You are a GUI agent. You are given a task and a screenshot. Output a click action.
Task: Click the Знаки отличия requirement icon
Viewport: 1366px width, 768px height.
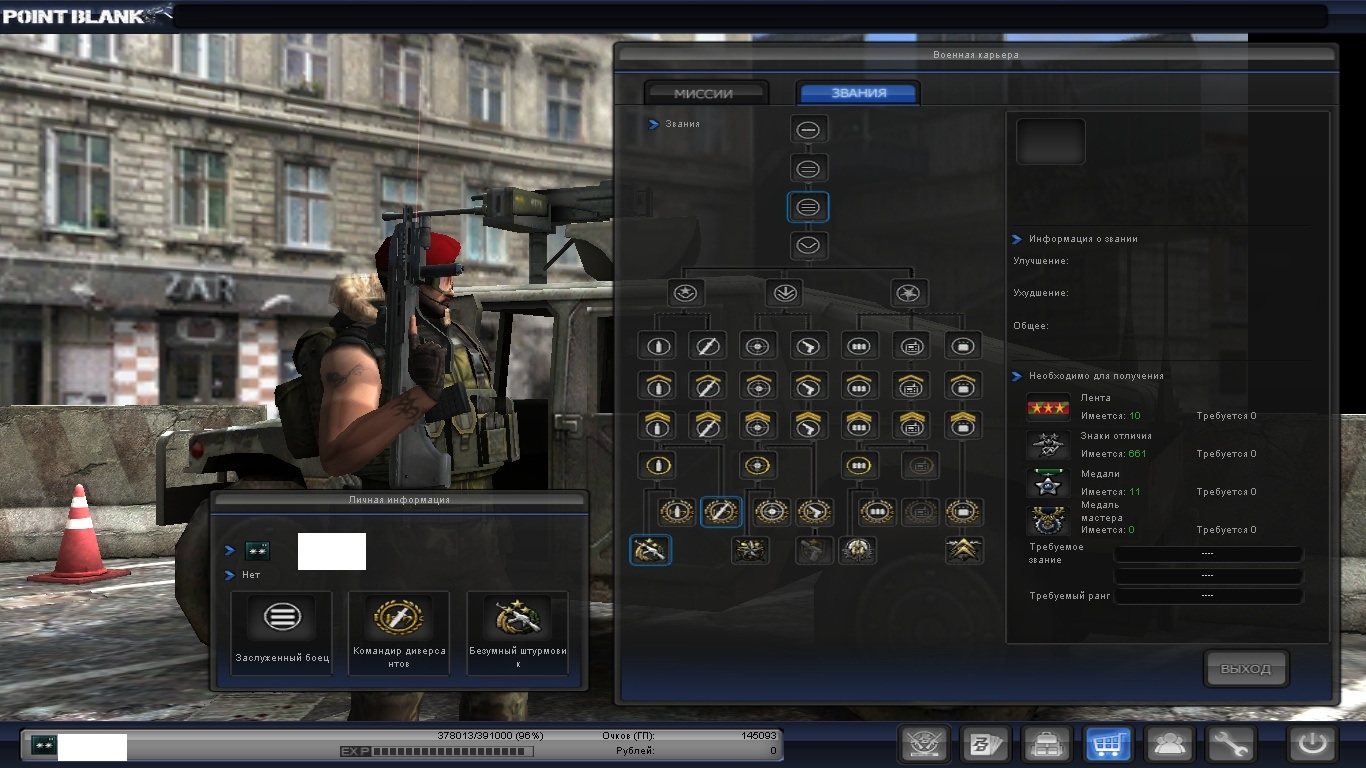1048,445
